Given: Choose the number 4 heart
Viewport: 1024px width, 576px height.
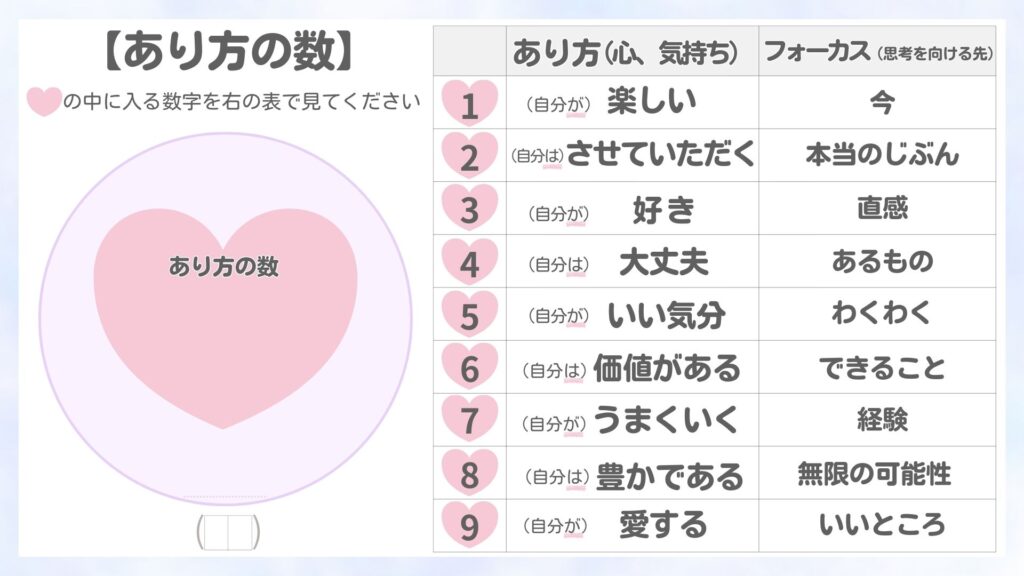Looking at the screenshot, I should coord(469,262).
